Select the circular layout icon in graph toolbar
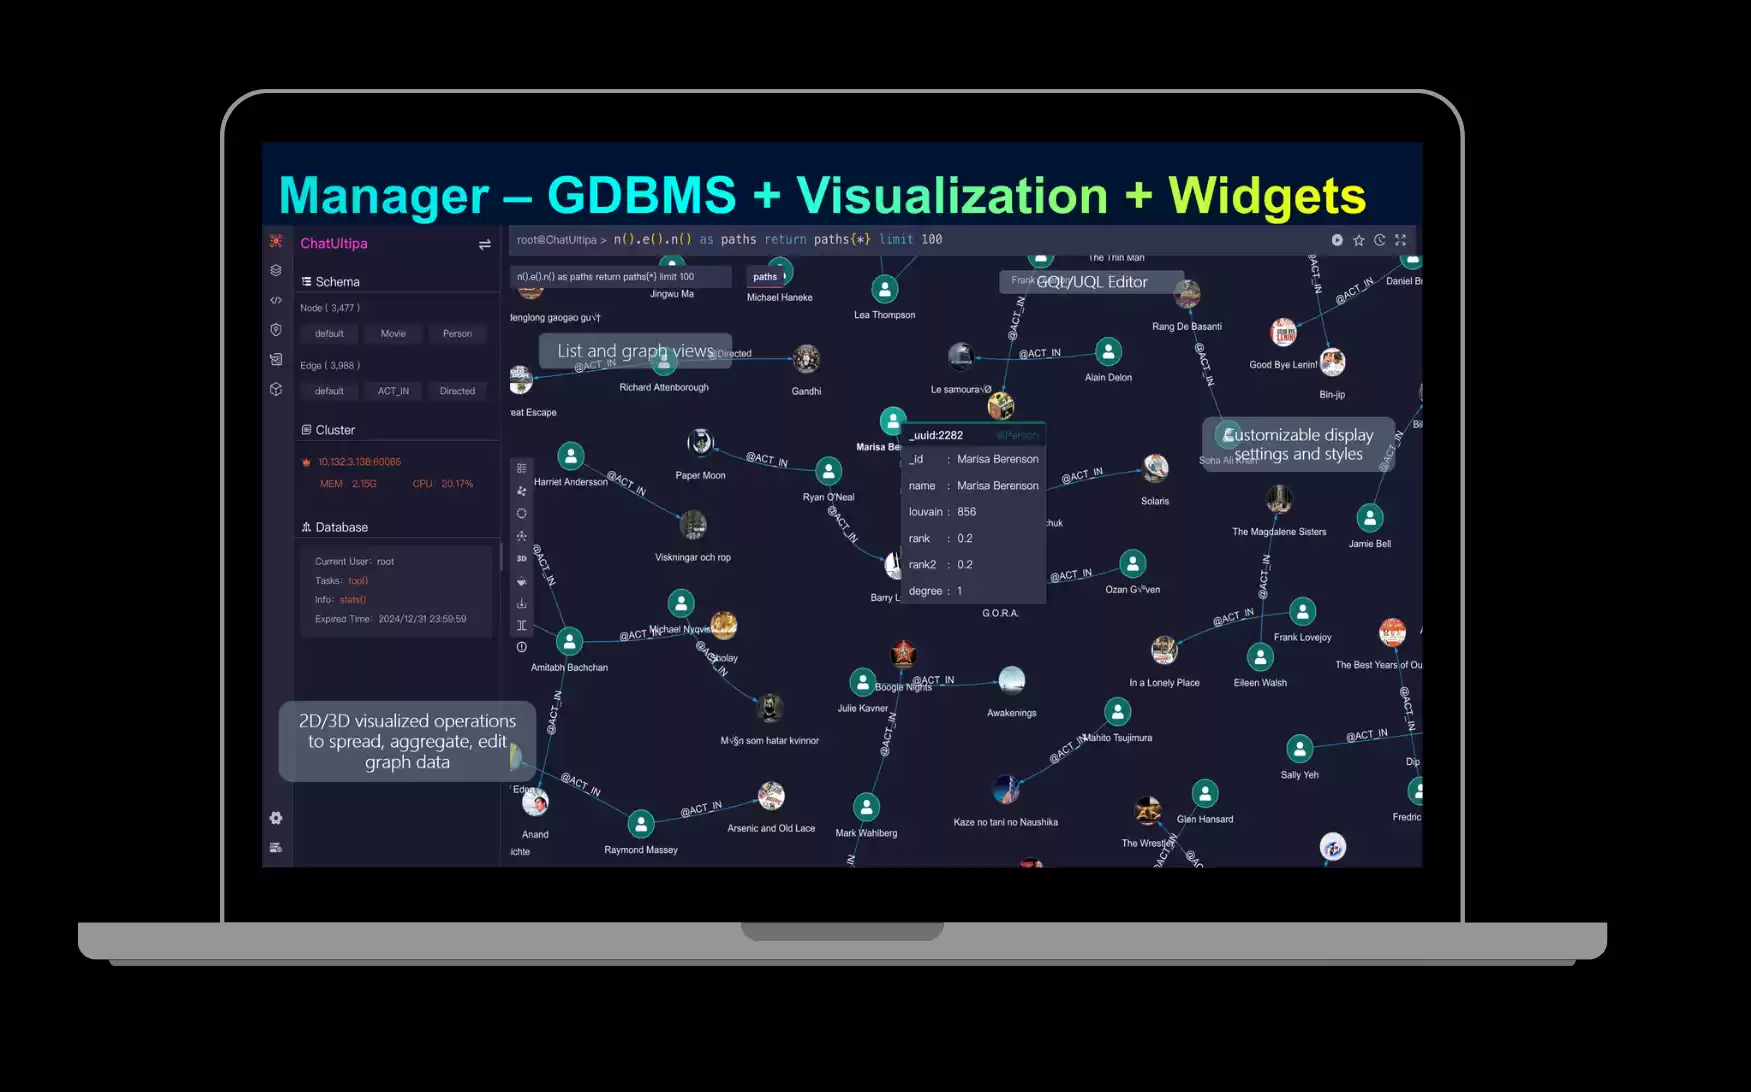Screen dimensions: 1751x1092 point(521,513)
